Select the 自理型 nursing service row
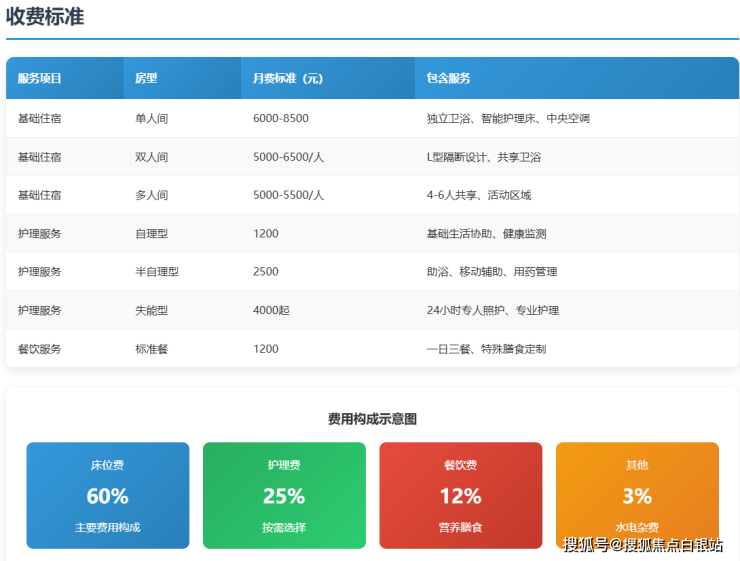The image size is (740, 561). click(151, 234)
